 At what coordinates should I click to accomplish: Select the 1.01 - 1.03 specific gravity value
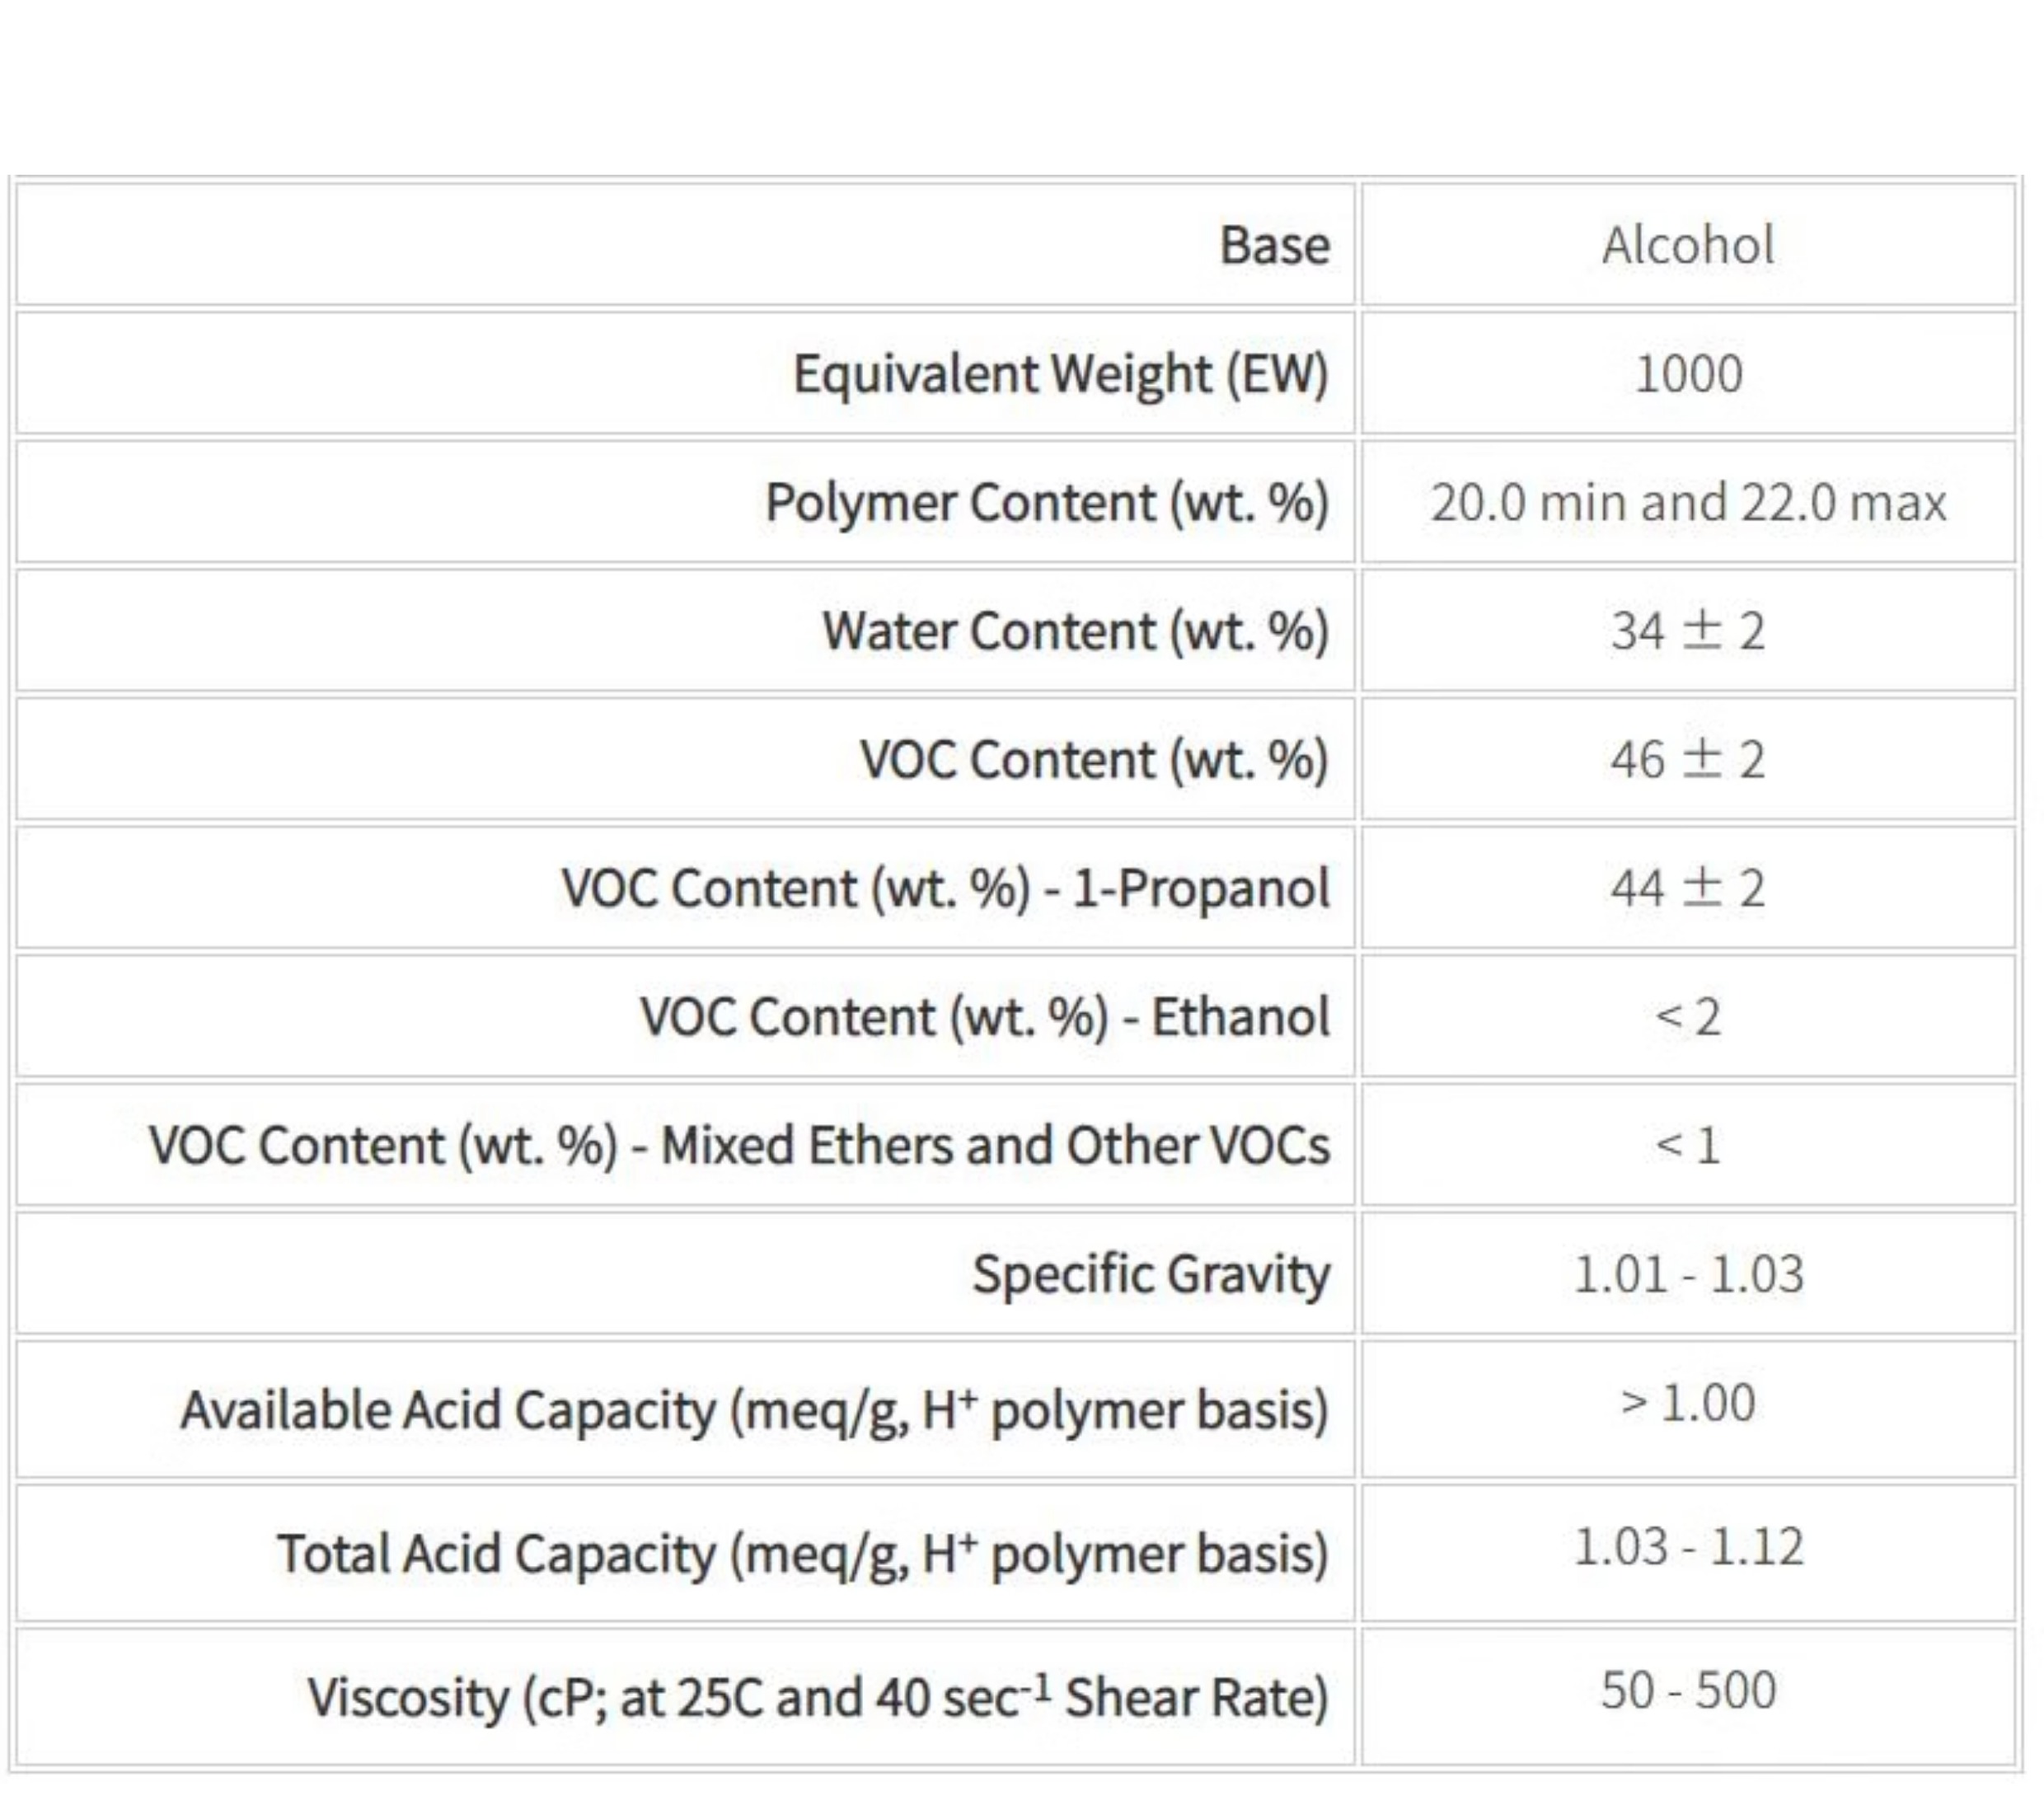(x=1688, y=1274)
